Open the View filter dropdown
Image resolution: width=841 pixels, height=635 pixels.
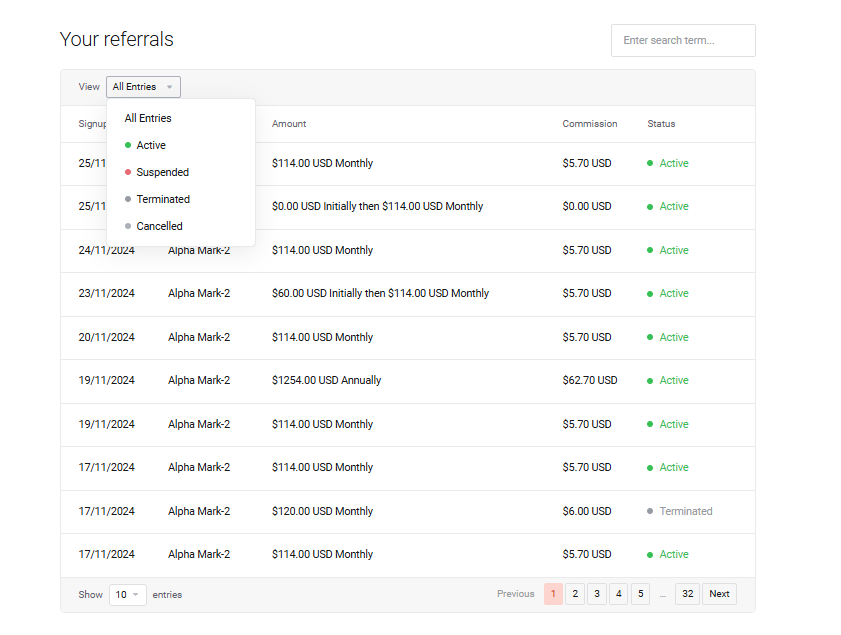143,87
